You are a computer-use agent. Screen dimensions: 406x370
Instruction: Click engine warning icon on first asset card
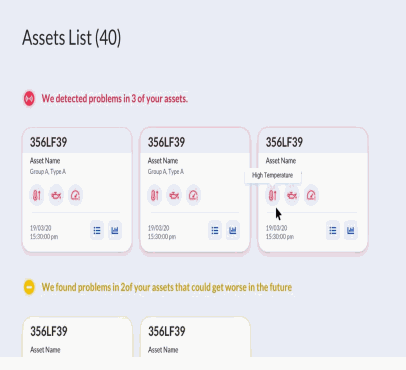point(56,195)
